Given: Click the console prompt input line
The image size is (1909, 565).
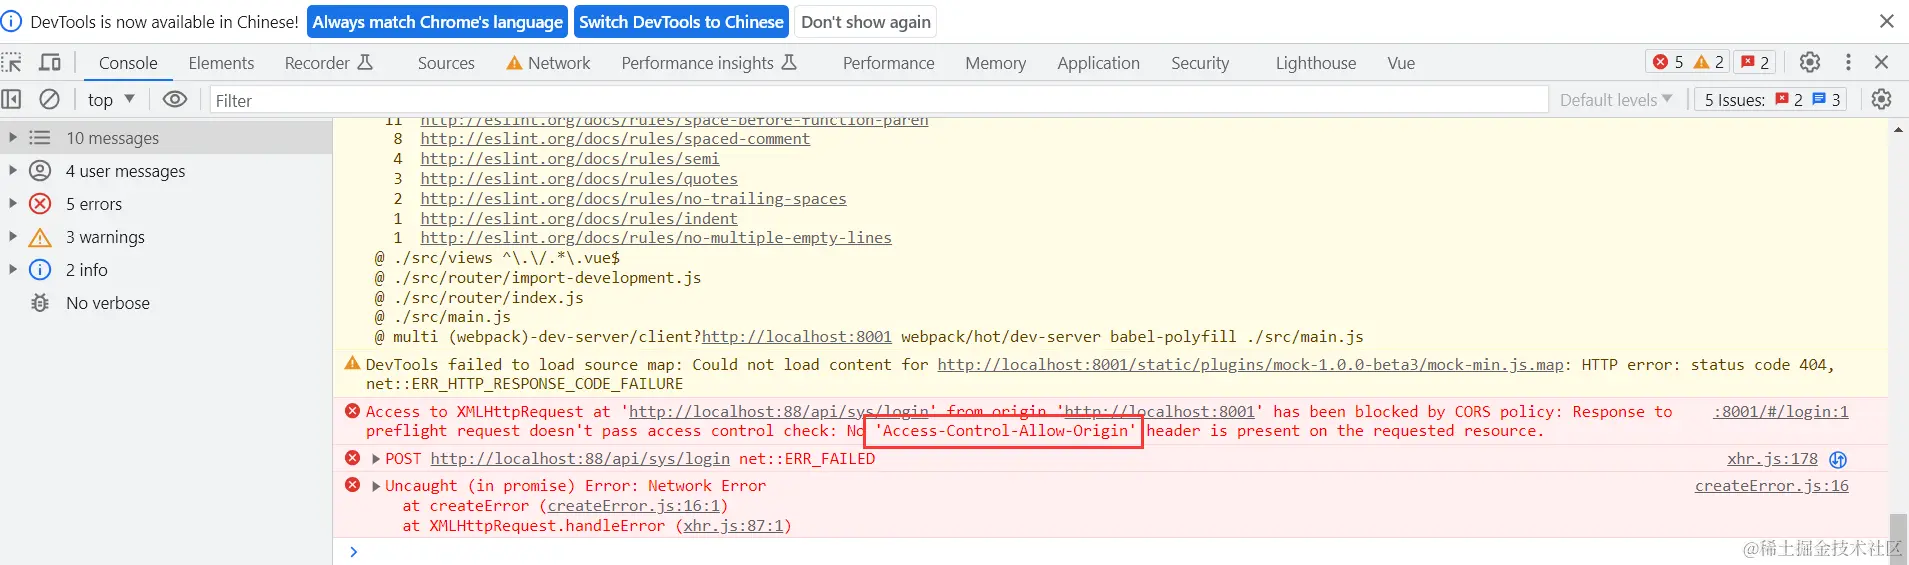Looking at the screenshot, I should 1110,552.
